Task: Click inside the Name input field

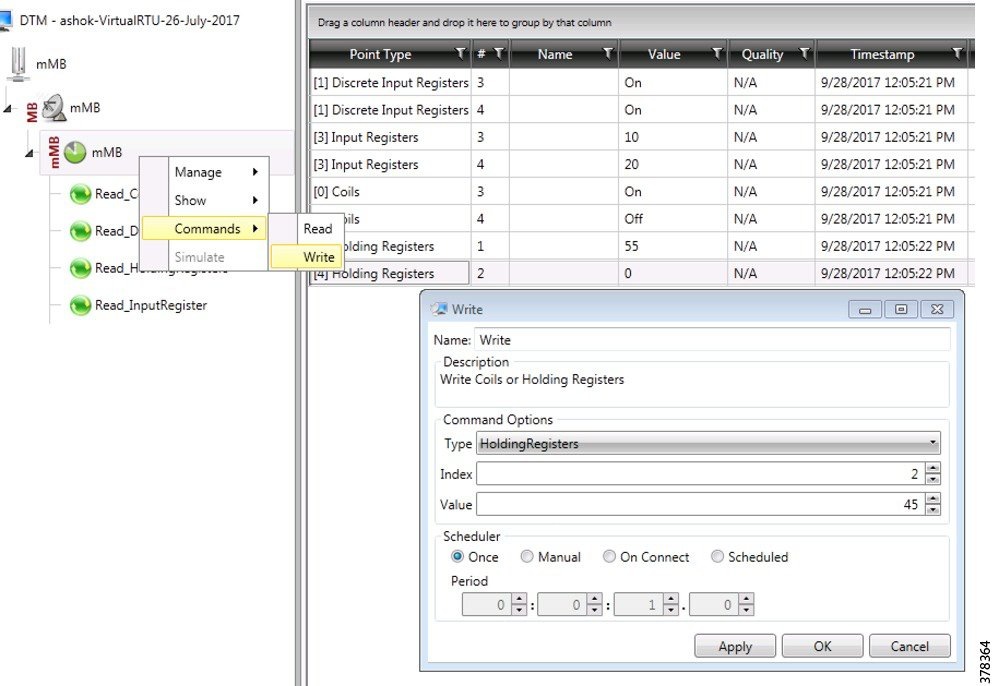Action: click(x=700, y=338)
